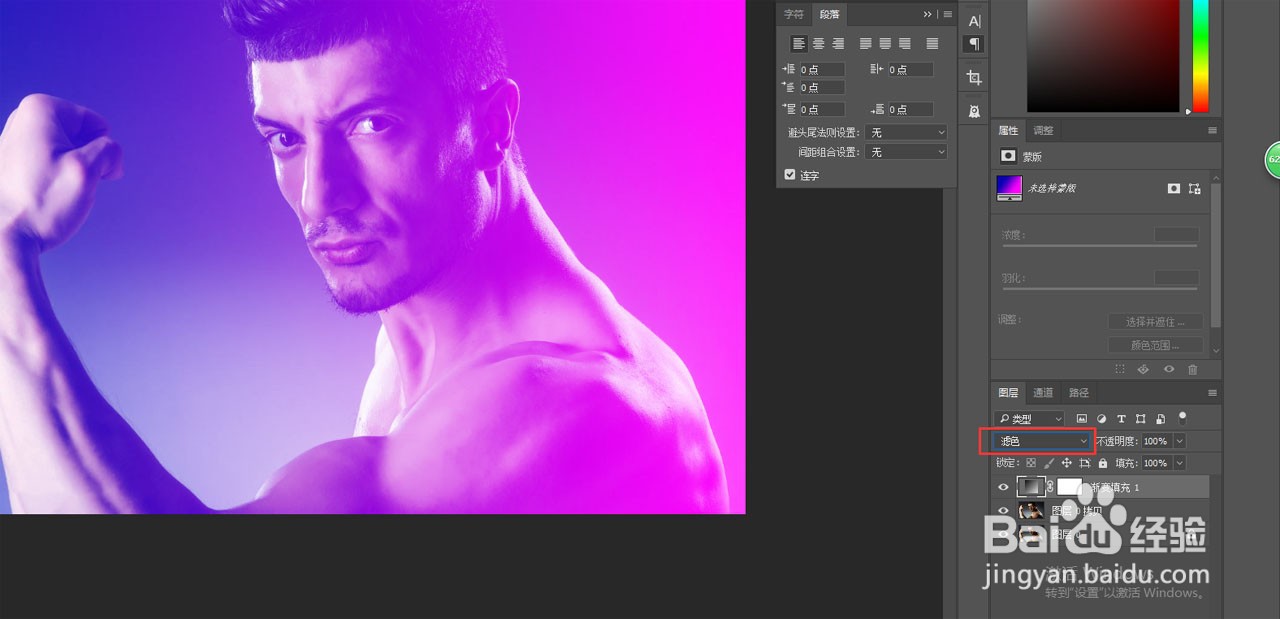Toggle link between gradient and its mask

[1050, 487]
